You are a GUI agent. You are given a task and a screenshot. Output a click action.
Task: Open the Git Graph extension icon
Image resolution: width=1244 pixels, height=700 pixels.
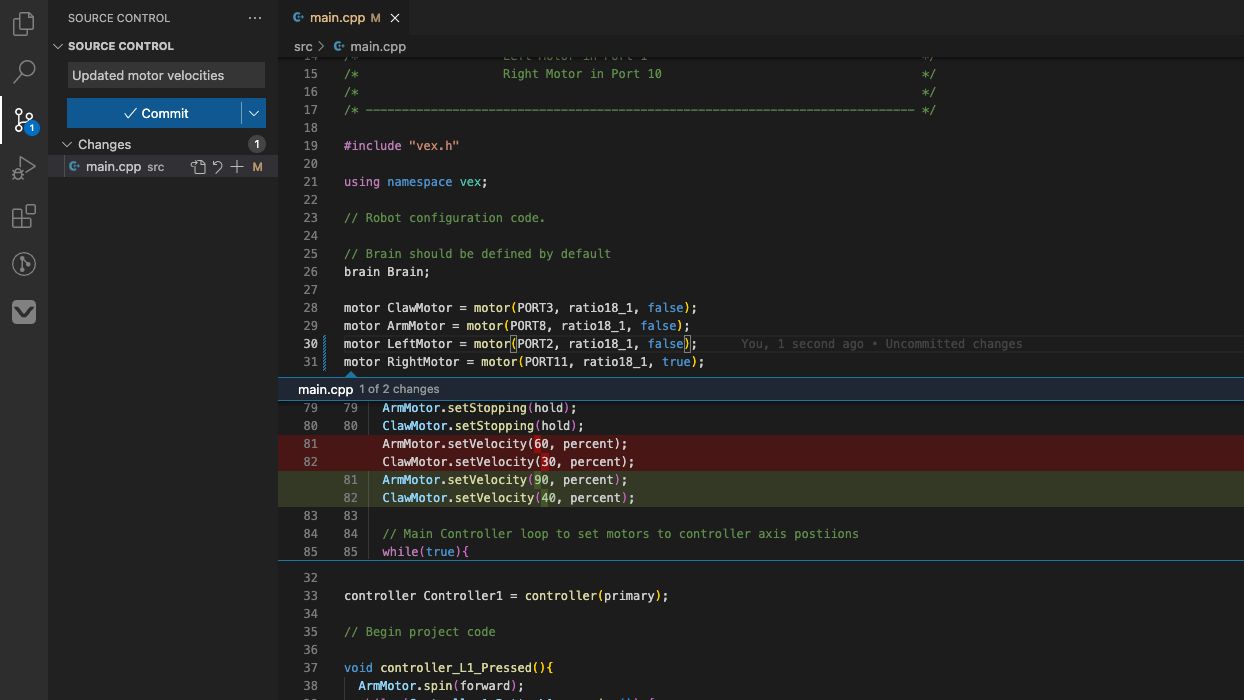pyautogui.click(x=23, y=264)
